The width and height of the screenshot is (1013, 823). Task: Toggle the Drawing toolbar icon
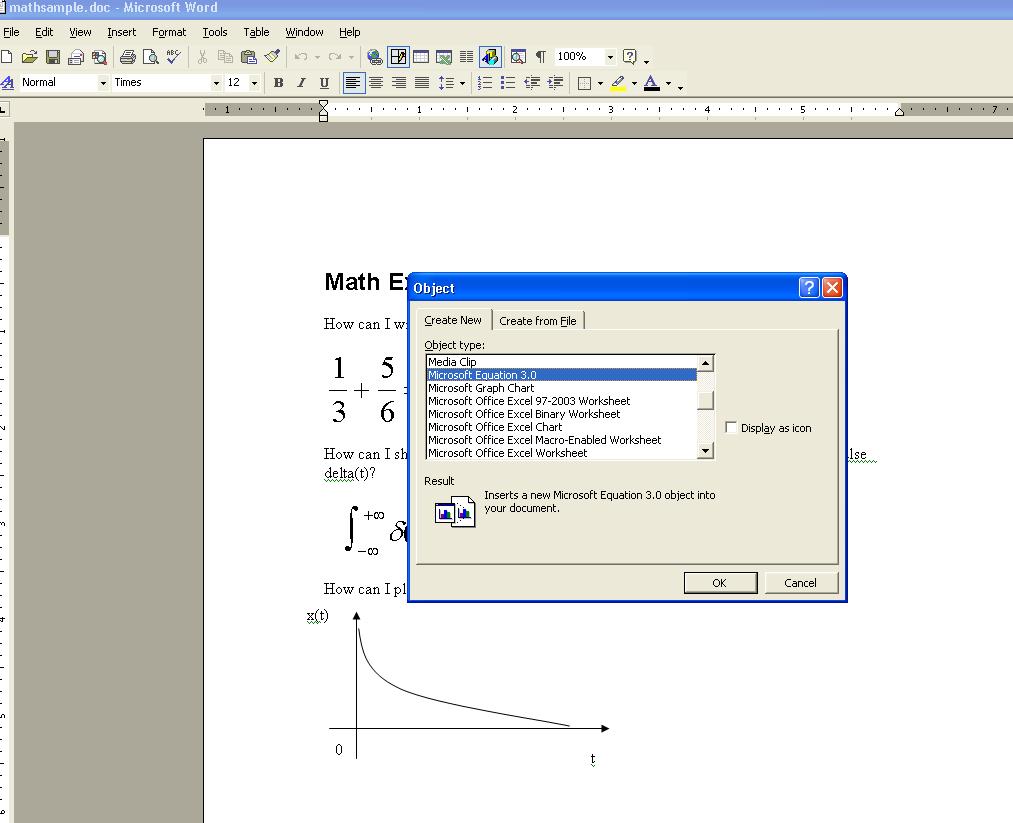coord(490,57)
